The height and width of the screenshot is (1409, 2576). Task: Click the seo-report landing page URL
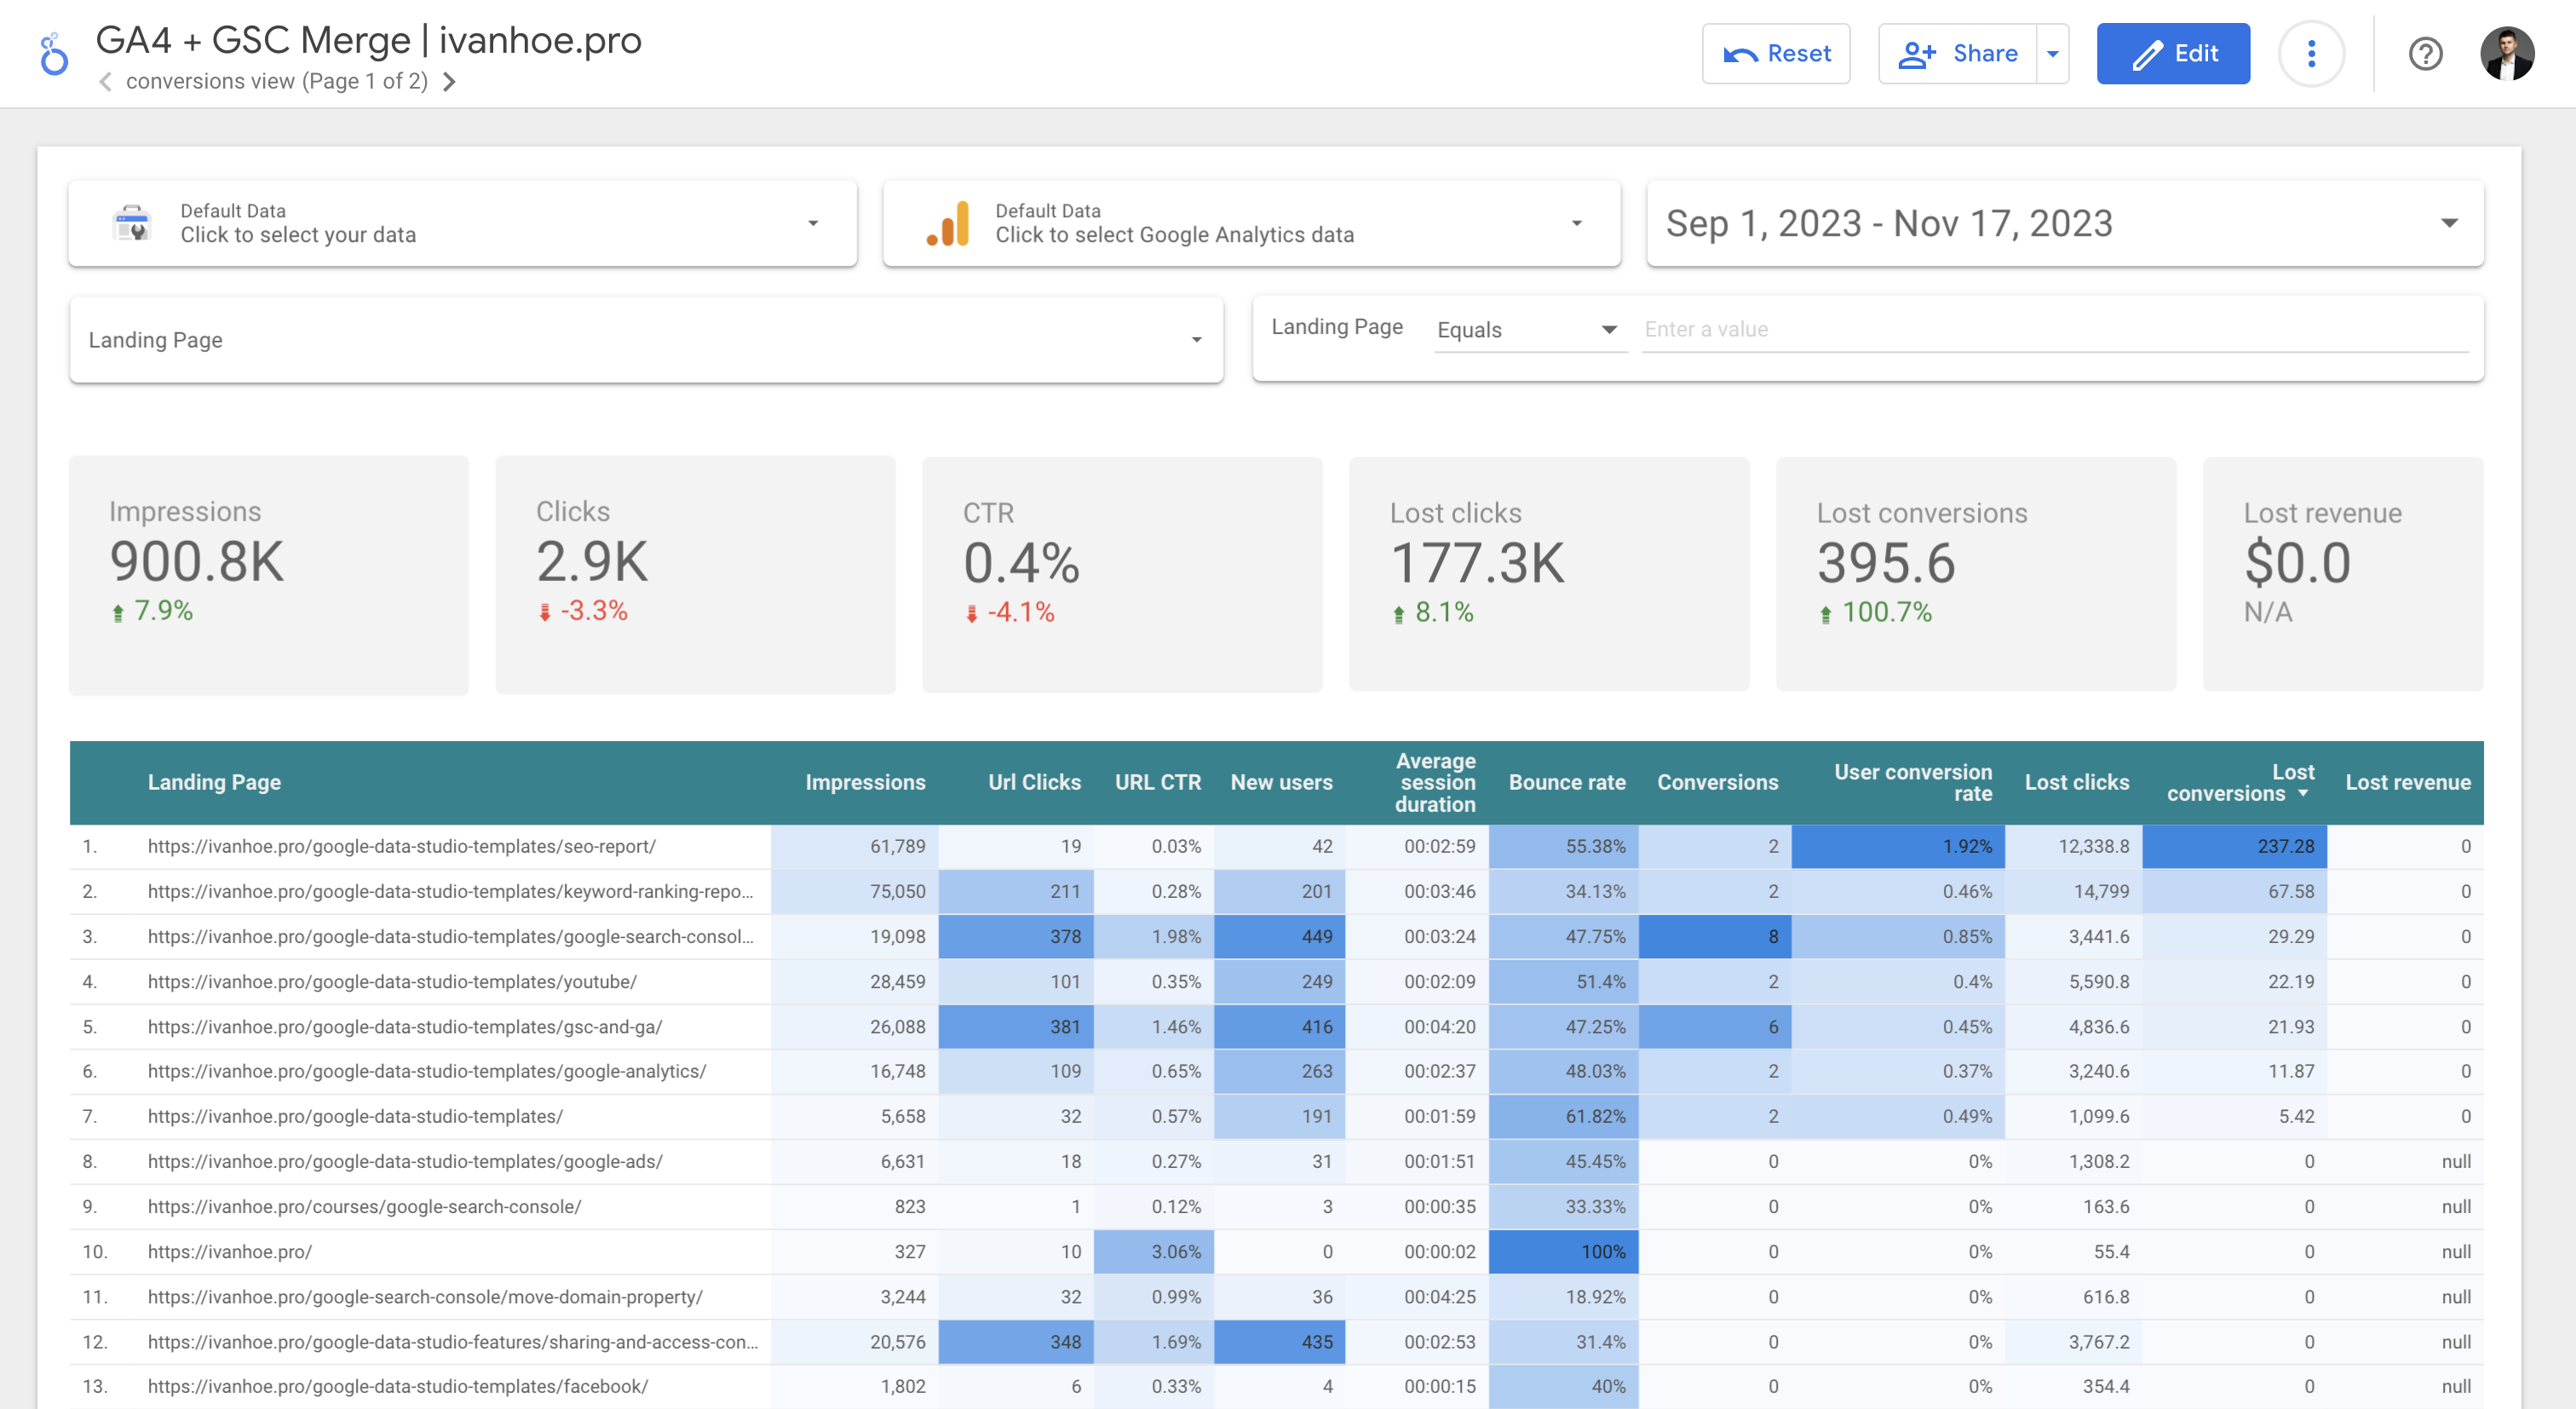point(402,847)
